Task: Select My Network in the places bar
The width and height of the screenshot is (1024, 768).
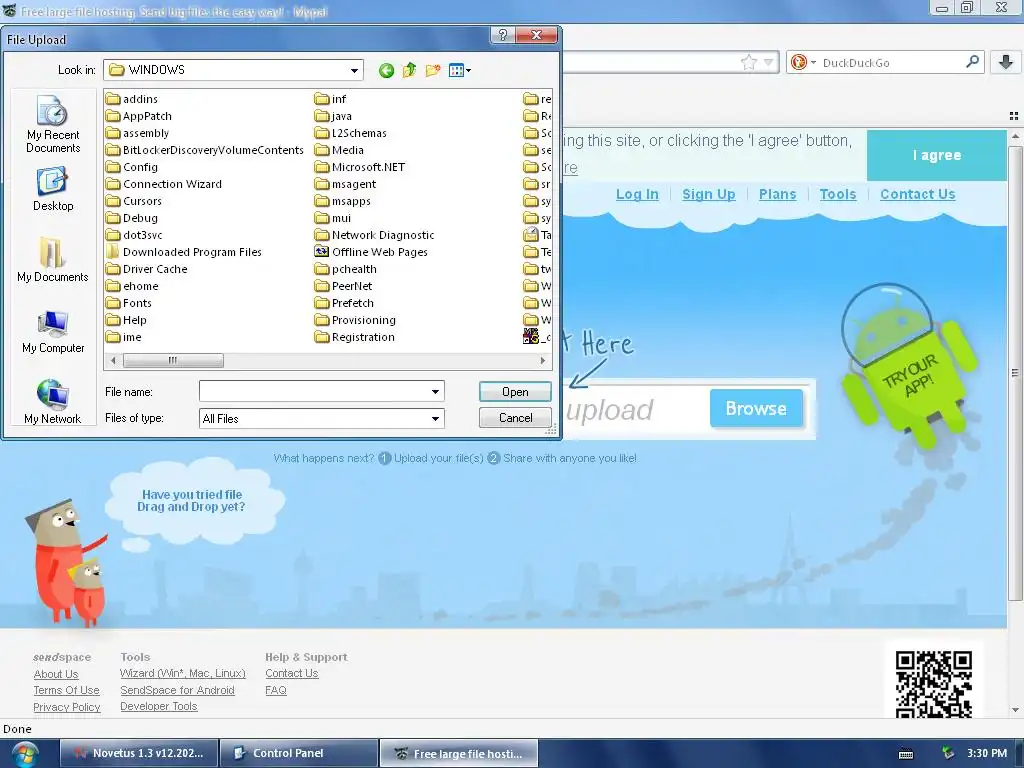Action: pyautogui.click(x=53, y=402)
